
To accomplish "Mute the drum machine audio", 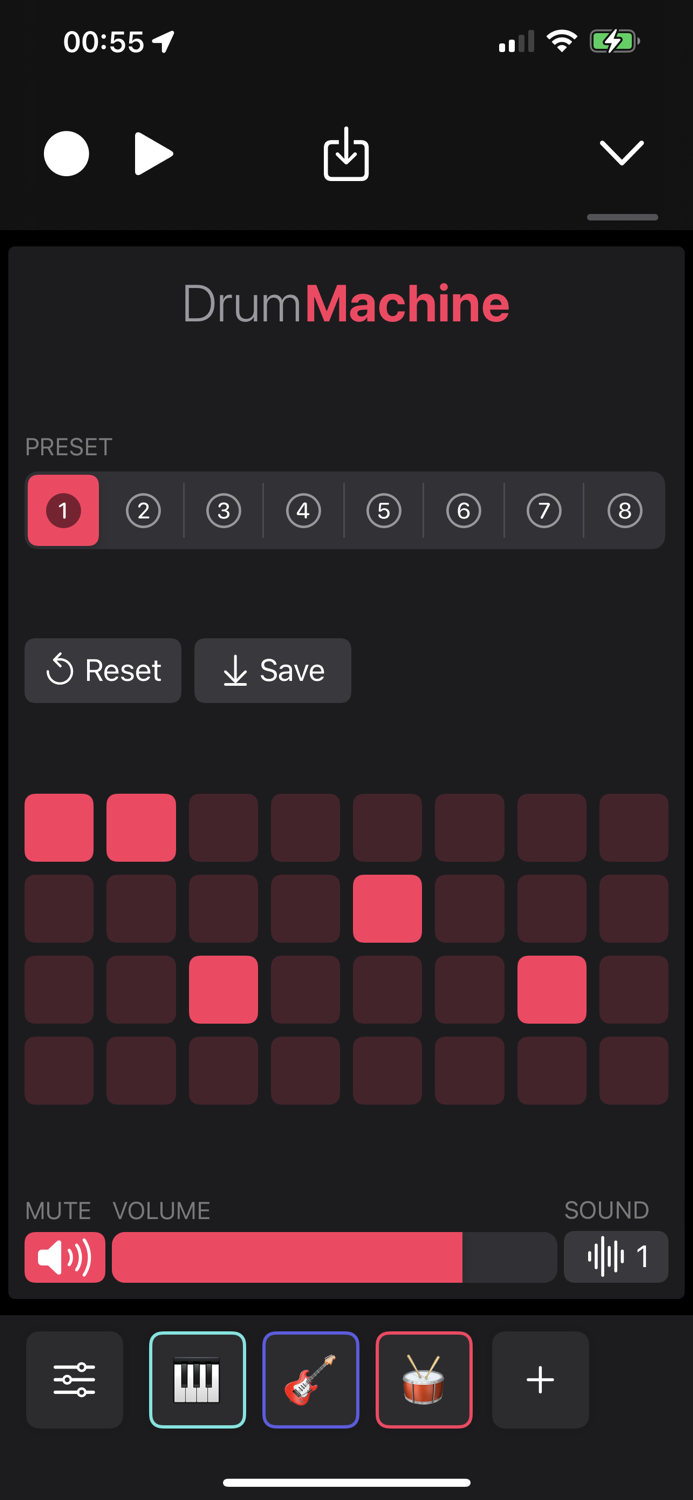I will [x=64, y=1256].
